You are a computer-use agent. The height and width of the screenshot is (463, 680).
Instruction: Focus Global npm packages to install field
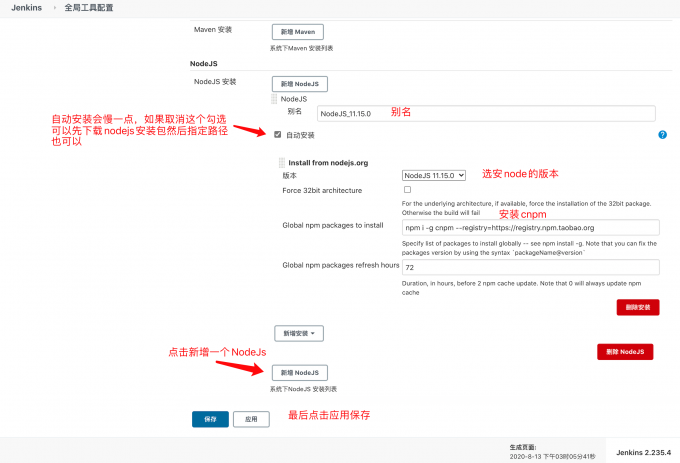pos(531,228)
